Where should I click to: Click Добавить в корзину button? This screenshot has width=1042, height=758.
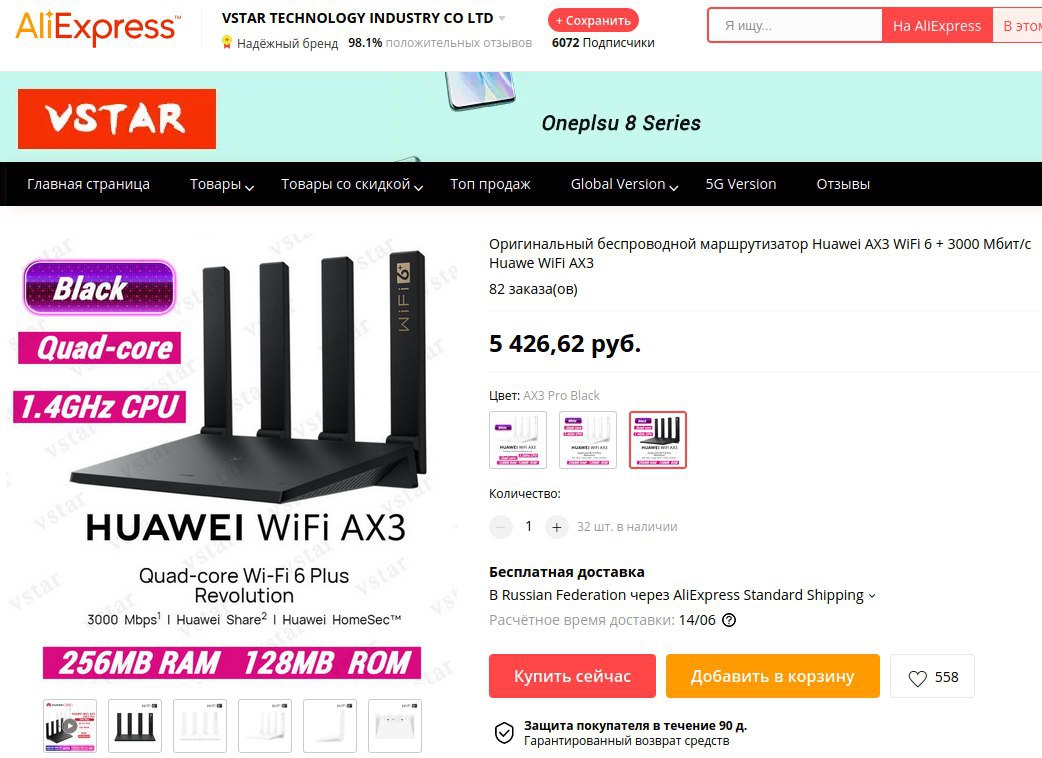772,676
